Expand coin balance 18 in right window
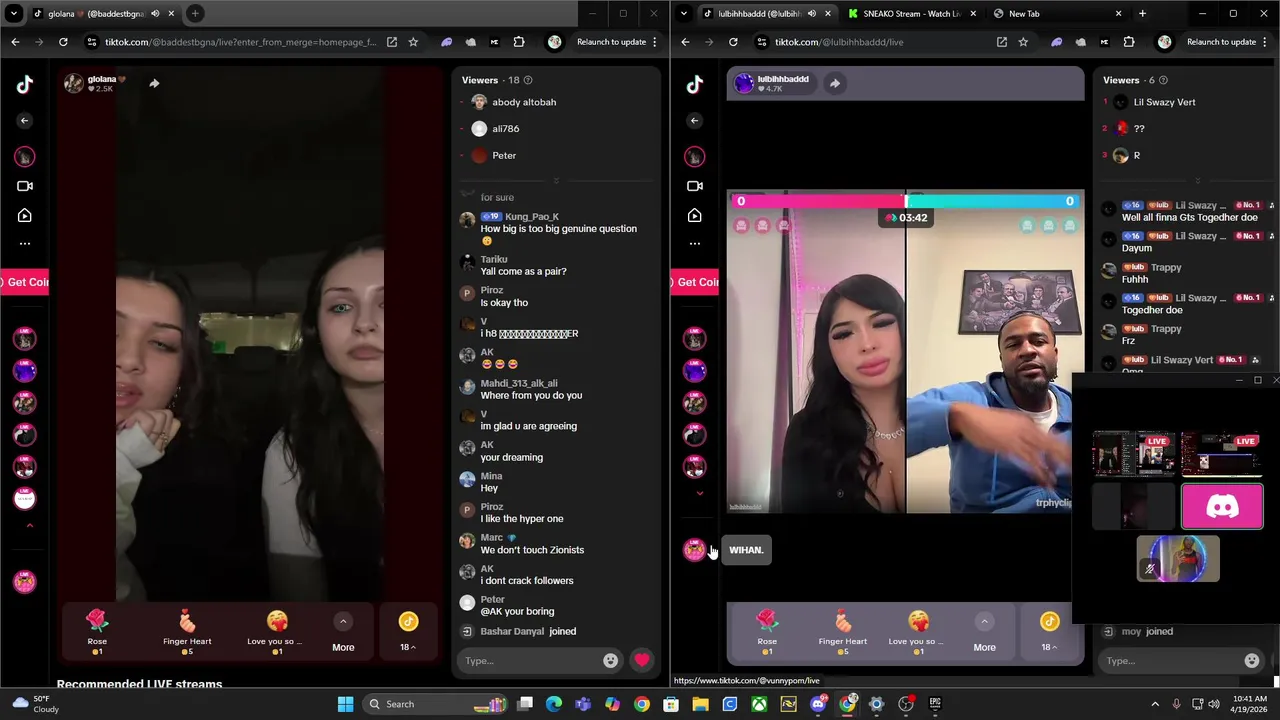This screenshot has width=1280, height=720. 1049,631
